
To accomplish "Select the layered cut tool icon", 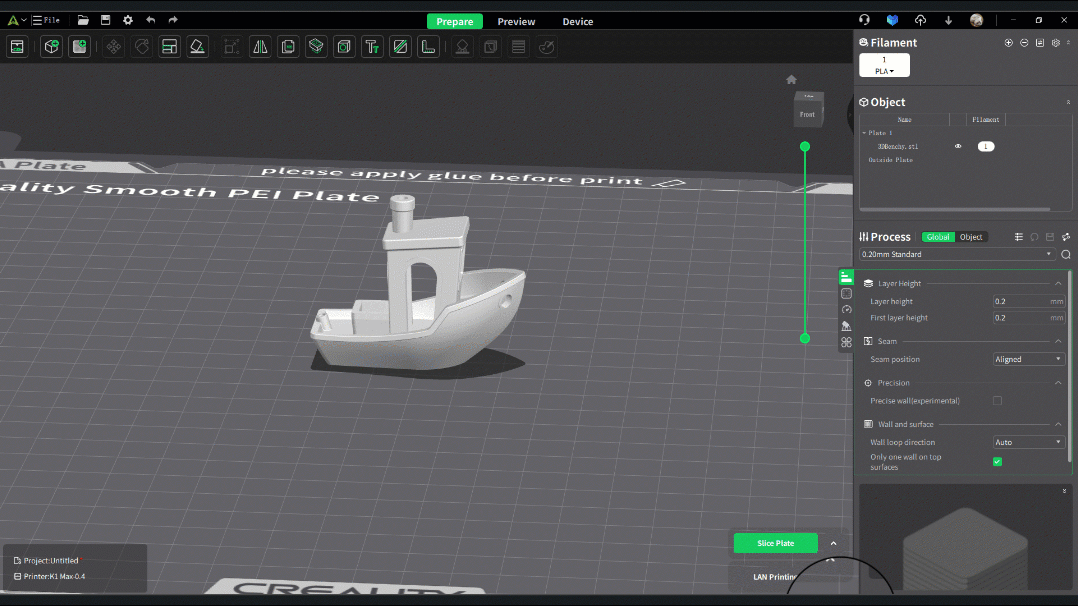I will click(x=316, y=47).
